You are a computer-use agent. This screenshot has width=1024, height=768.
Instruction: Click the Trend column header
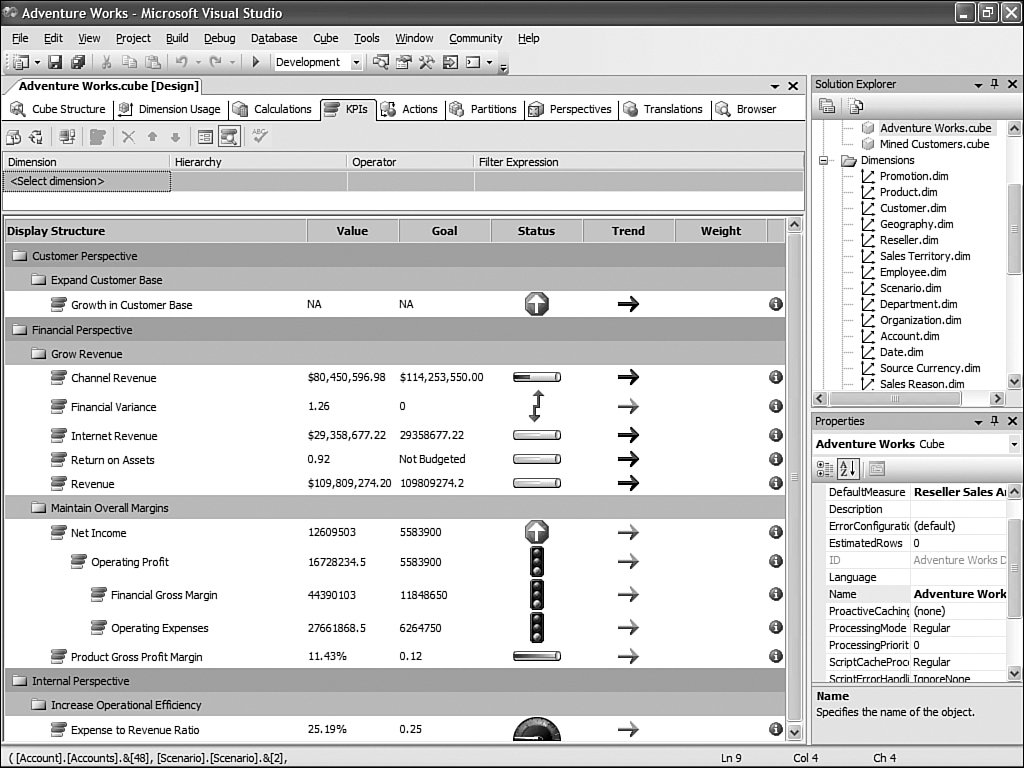tap(628, 231)
